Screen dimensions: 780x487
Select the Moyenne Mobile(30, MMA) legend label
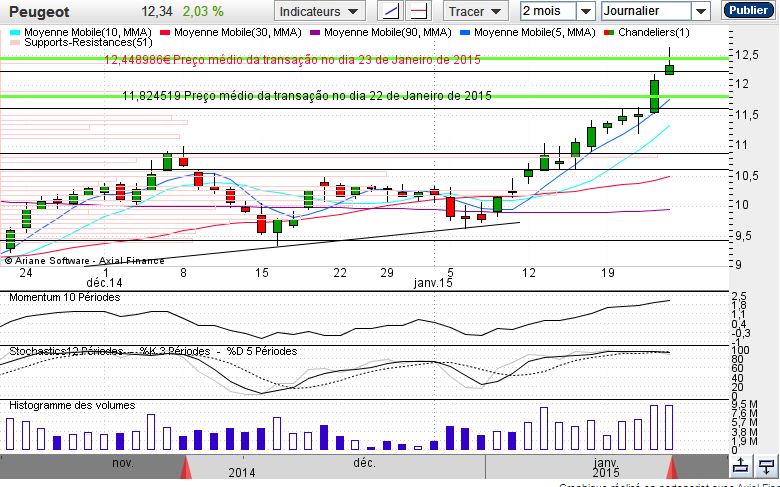coord(238,33)
